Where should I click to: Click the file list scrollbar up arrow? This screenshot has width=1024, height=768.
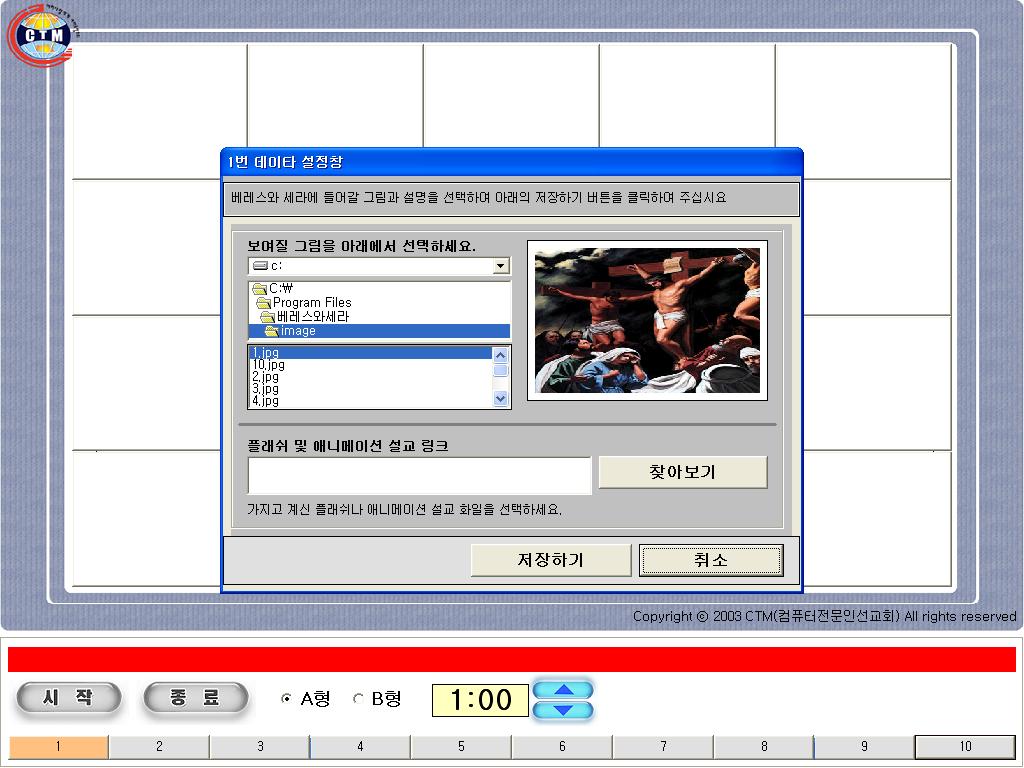click(501, 355)
